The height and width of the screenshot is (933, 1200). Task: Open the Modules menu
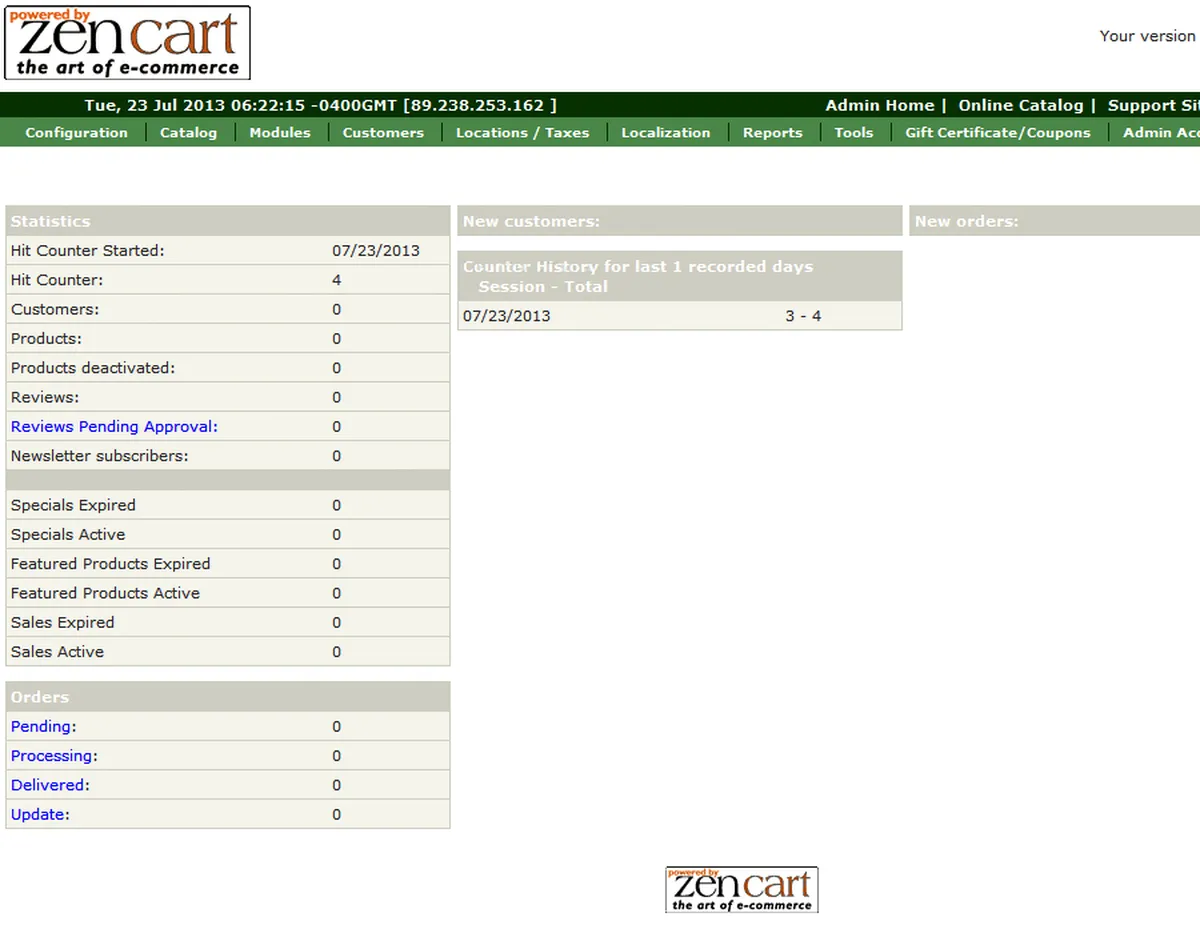280,132
